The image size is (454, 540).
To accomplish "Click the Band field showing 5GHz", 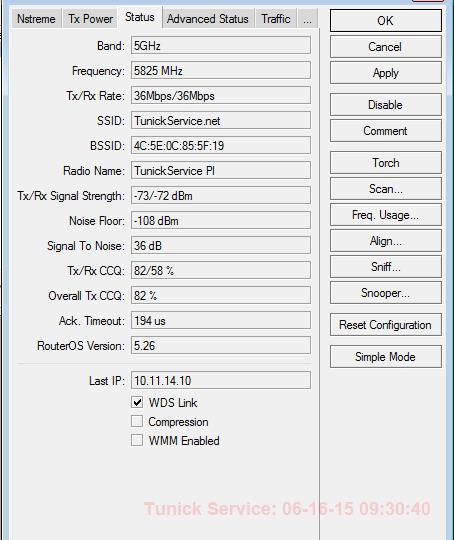I will click(x=221, y=45).
